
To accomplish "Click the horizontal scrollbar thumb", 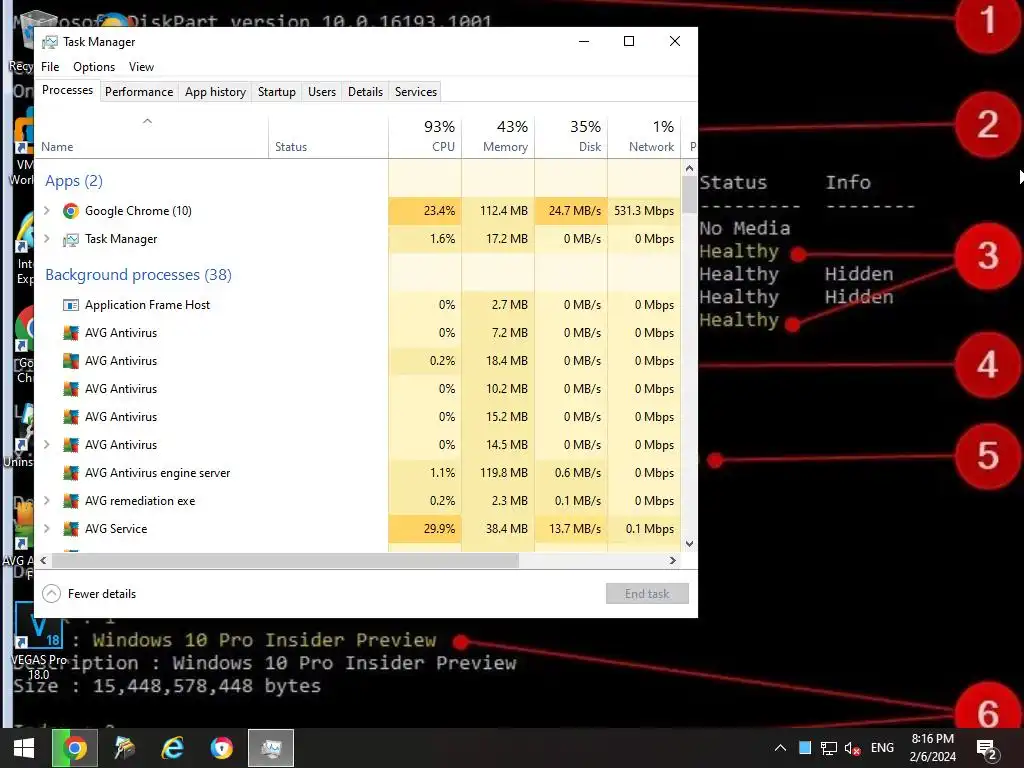I will point(285,560).
